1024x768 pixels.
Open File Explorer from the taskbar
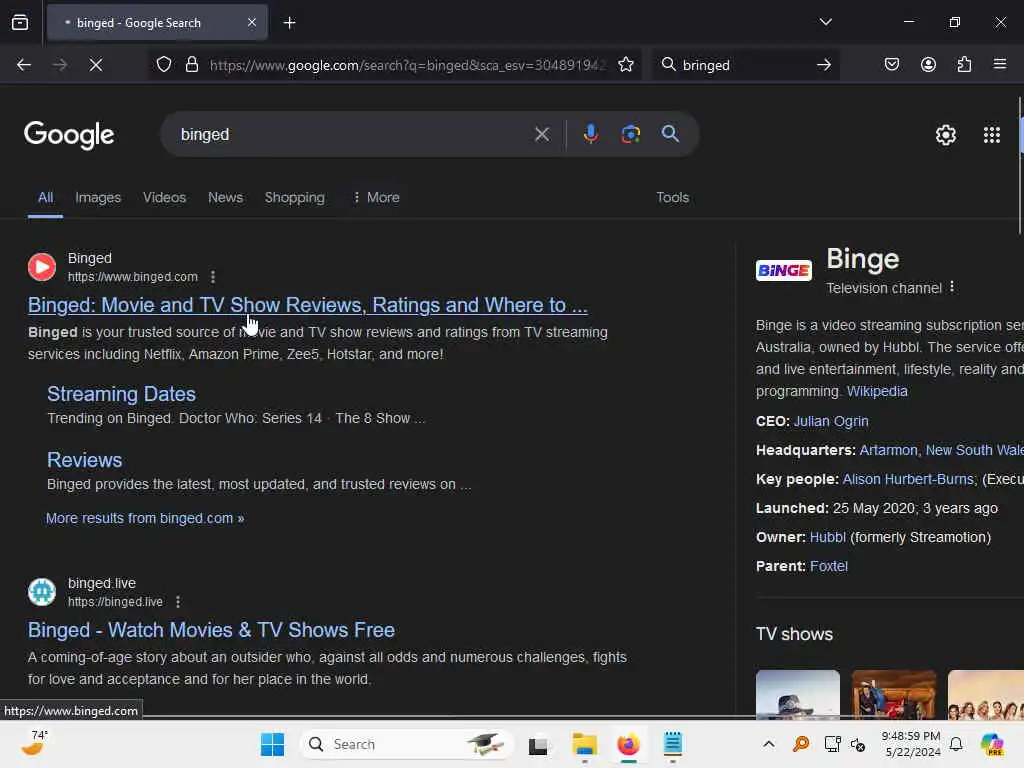[x=584, y=744]
